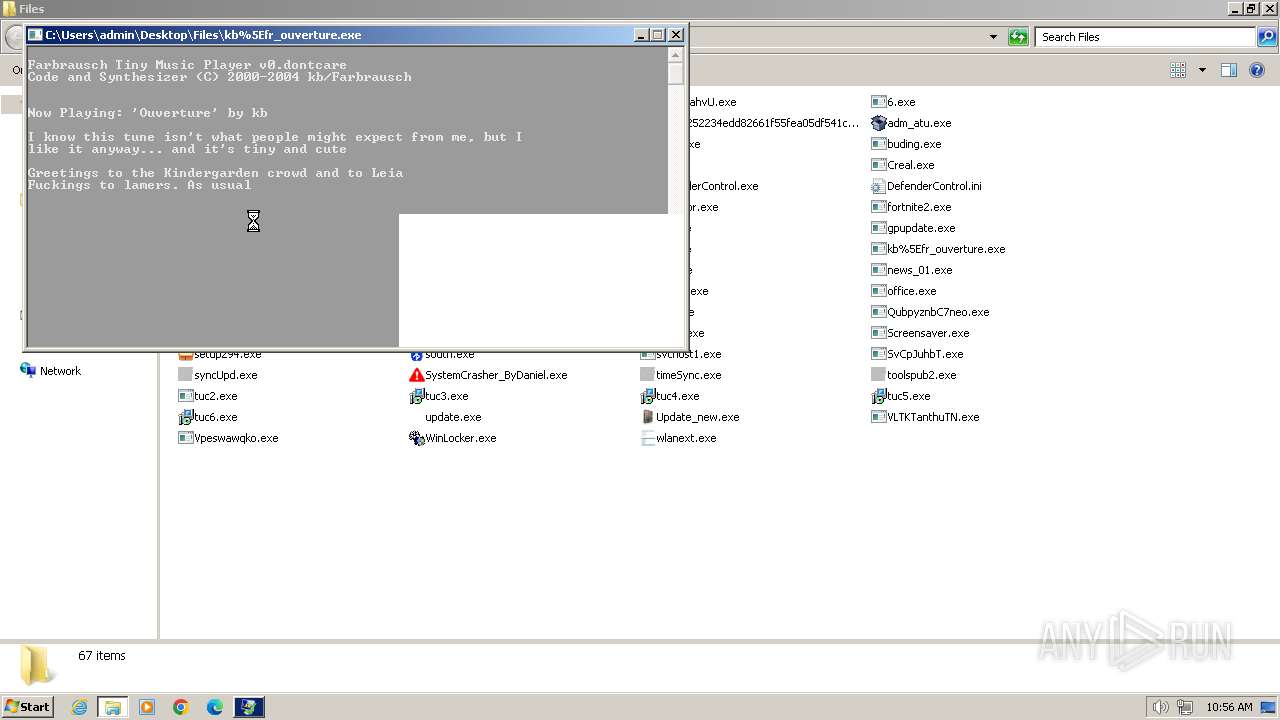
Task: Select the gpupdate.exe file icon
Action: 879,228
